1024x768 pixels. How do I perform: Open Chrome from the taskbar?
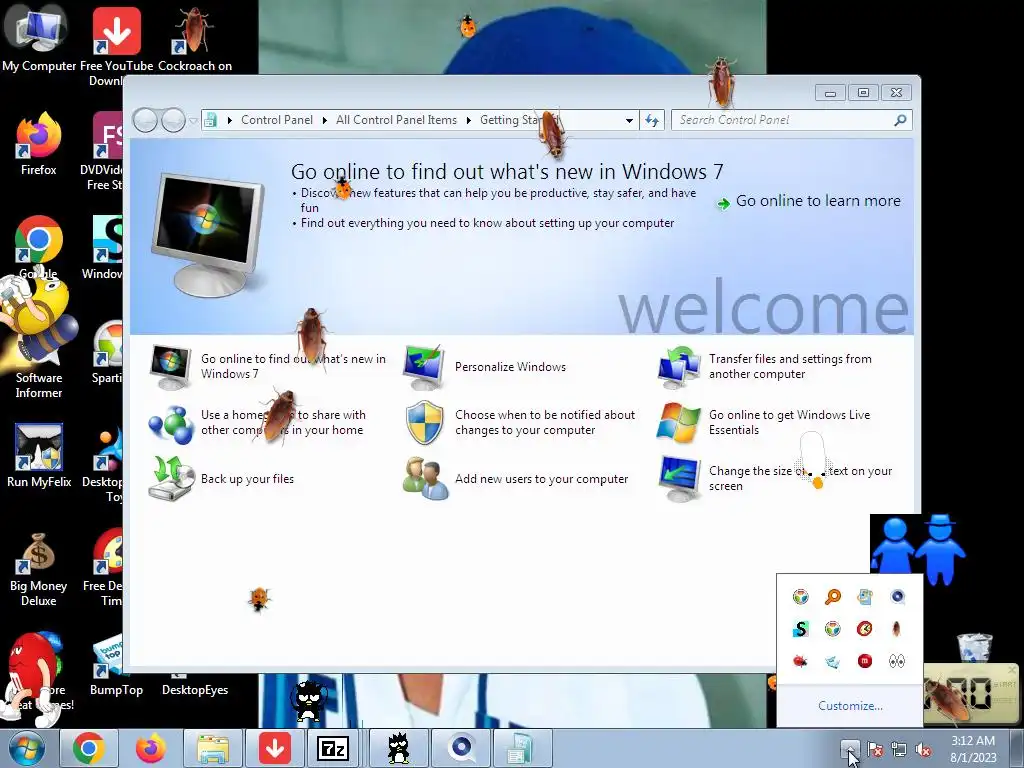pyautogui.click(x=89, y=748)
